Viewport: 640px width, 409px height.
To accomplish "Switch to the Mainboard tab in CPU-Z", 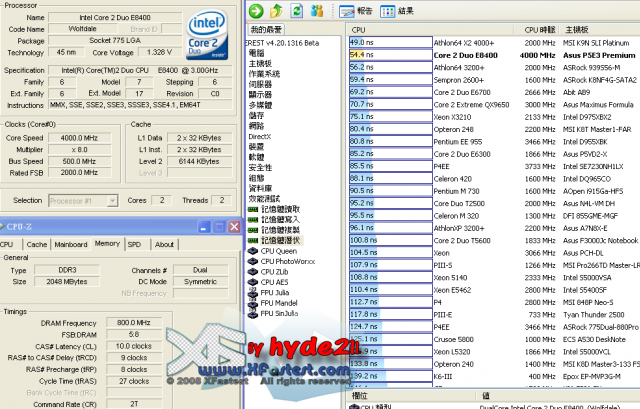I will 71,245.
